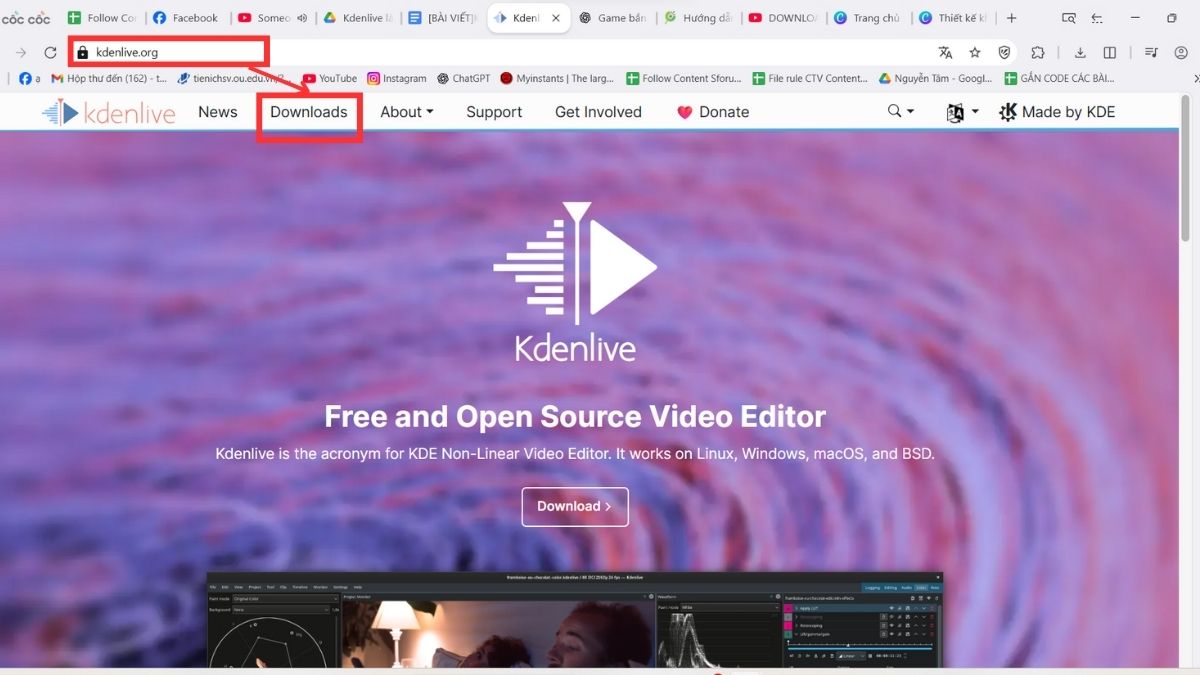Open the extensions puzzle icon
The height and width of the screenshot is (675, 1200).
1038,52
